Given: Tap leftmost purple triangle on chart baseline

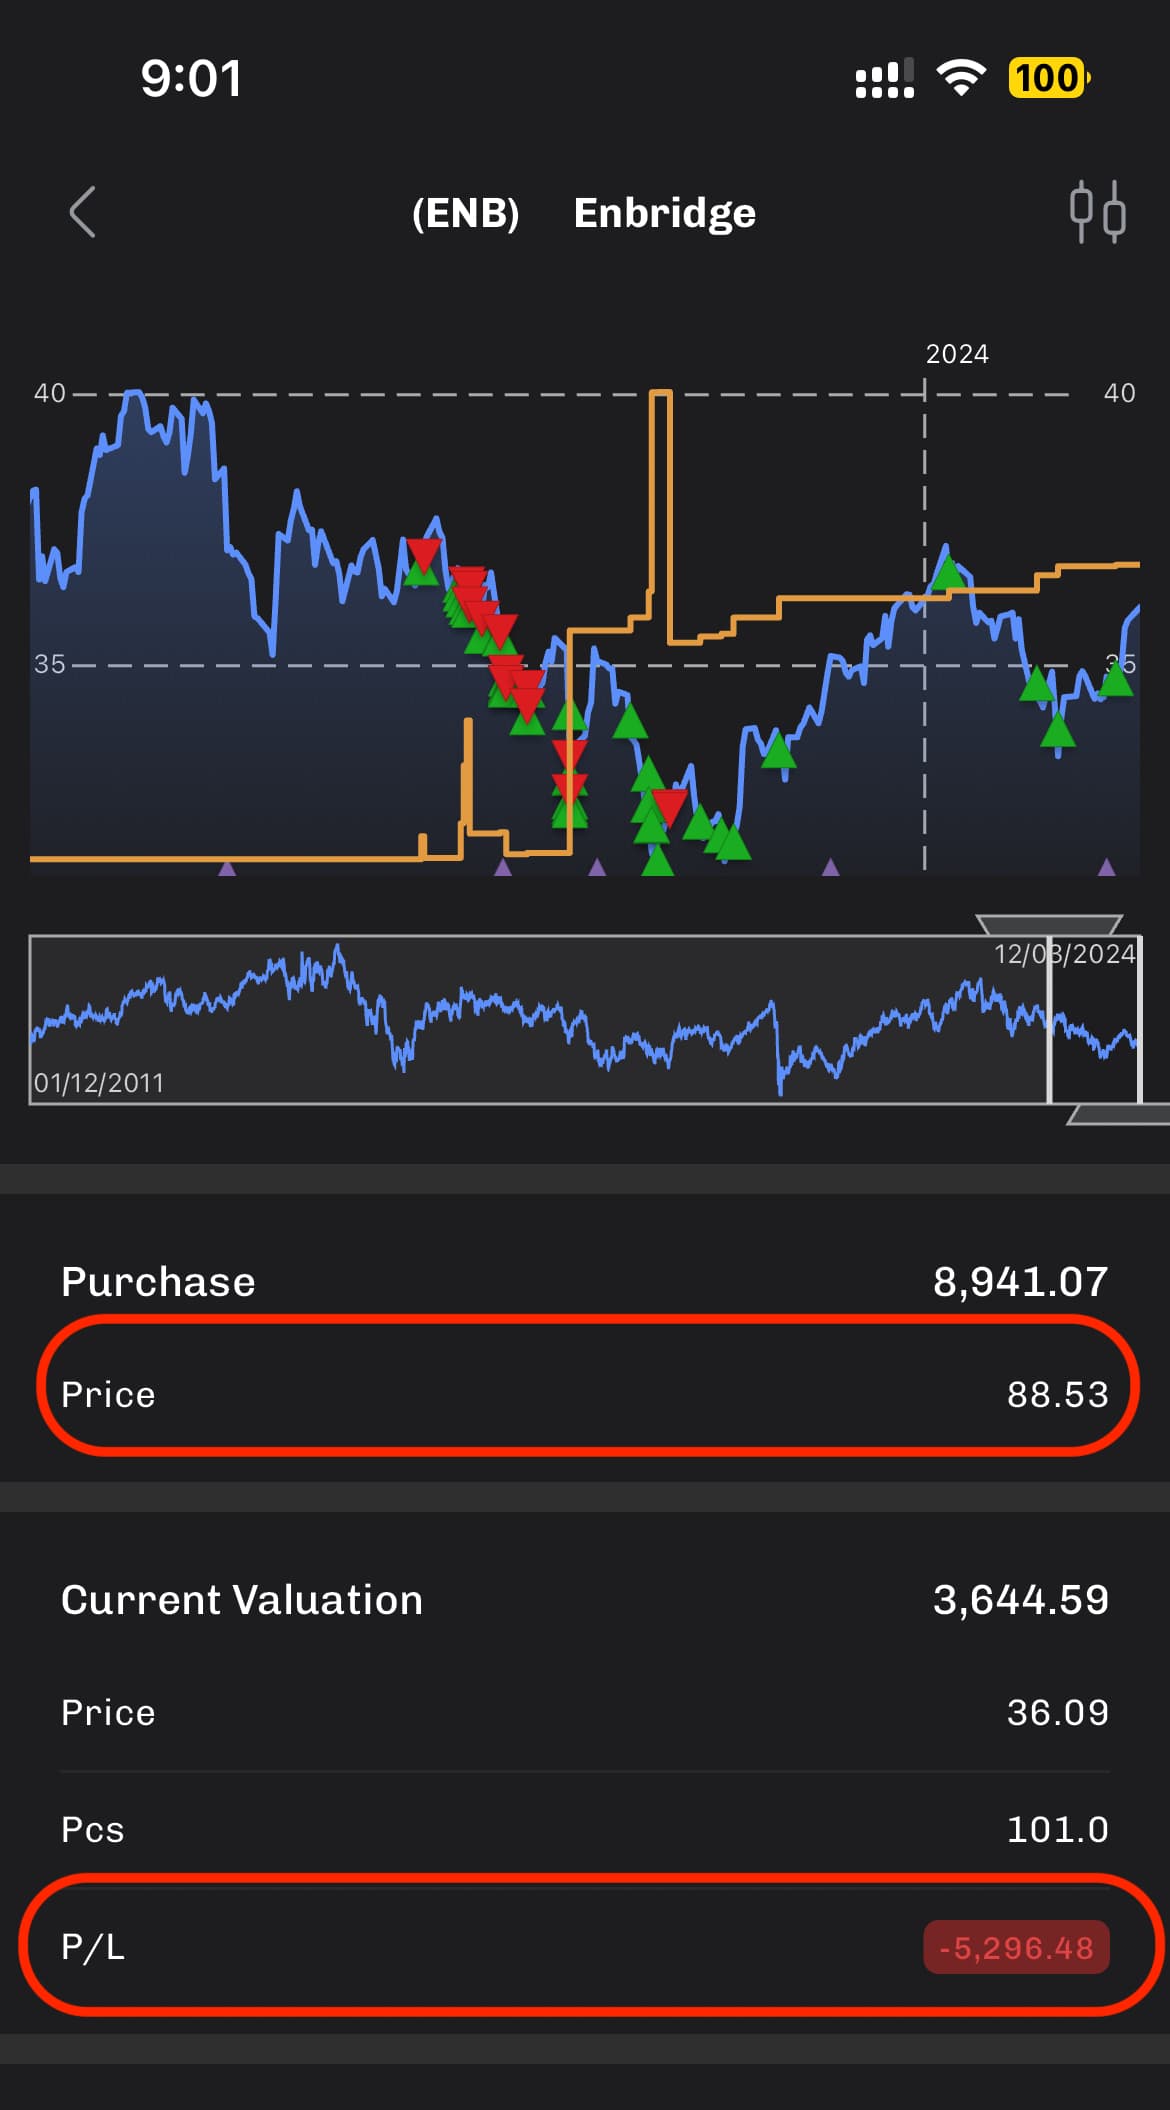Looking at the screenshot, I should point(227,868).
